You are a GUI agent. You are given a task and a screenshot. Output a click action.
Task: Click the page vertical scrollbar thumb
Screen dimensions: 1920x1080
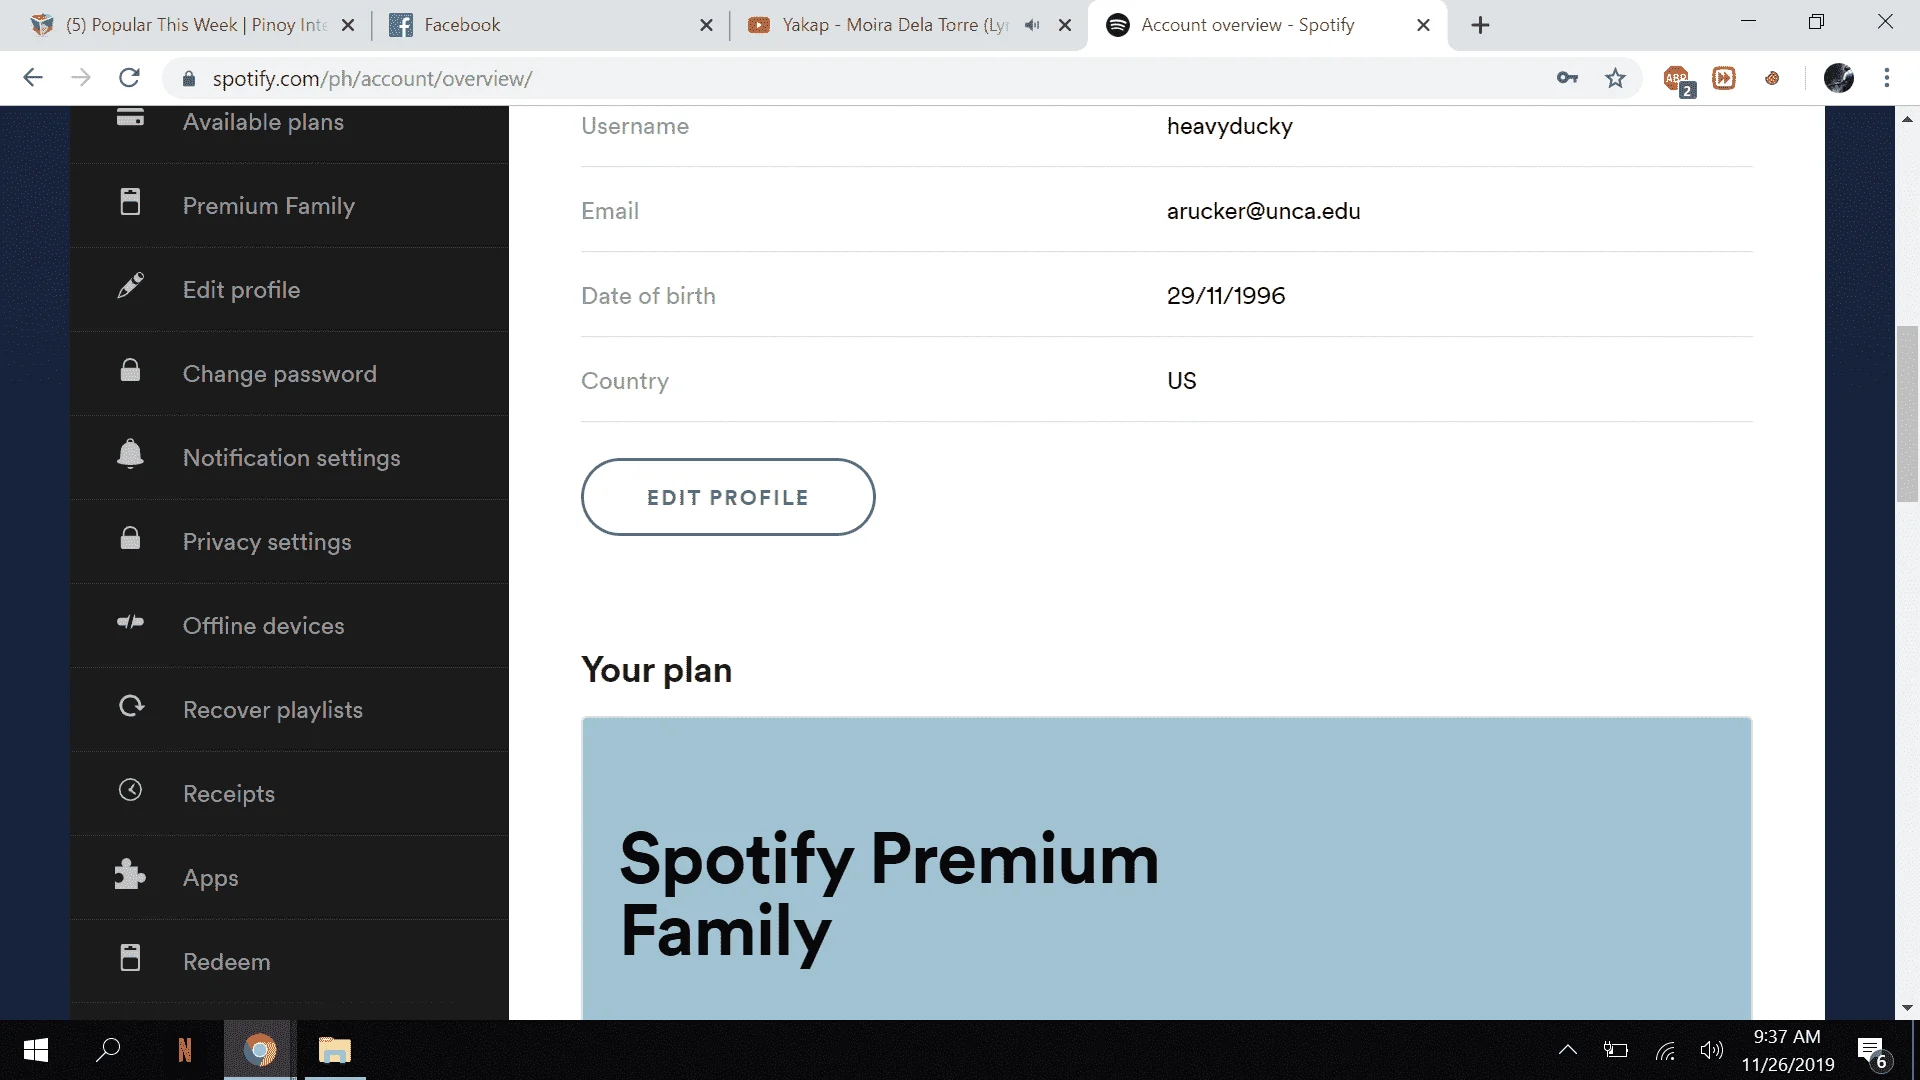pyautogui.click(x=1907, y=414)
